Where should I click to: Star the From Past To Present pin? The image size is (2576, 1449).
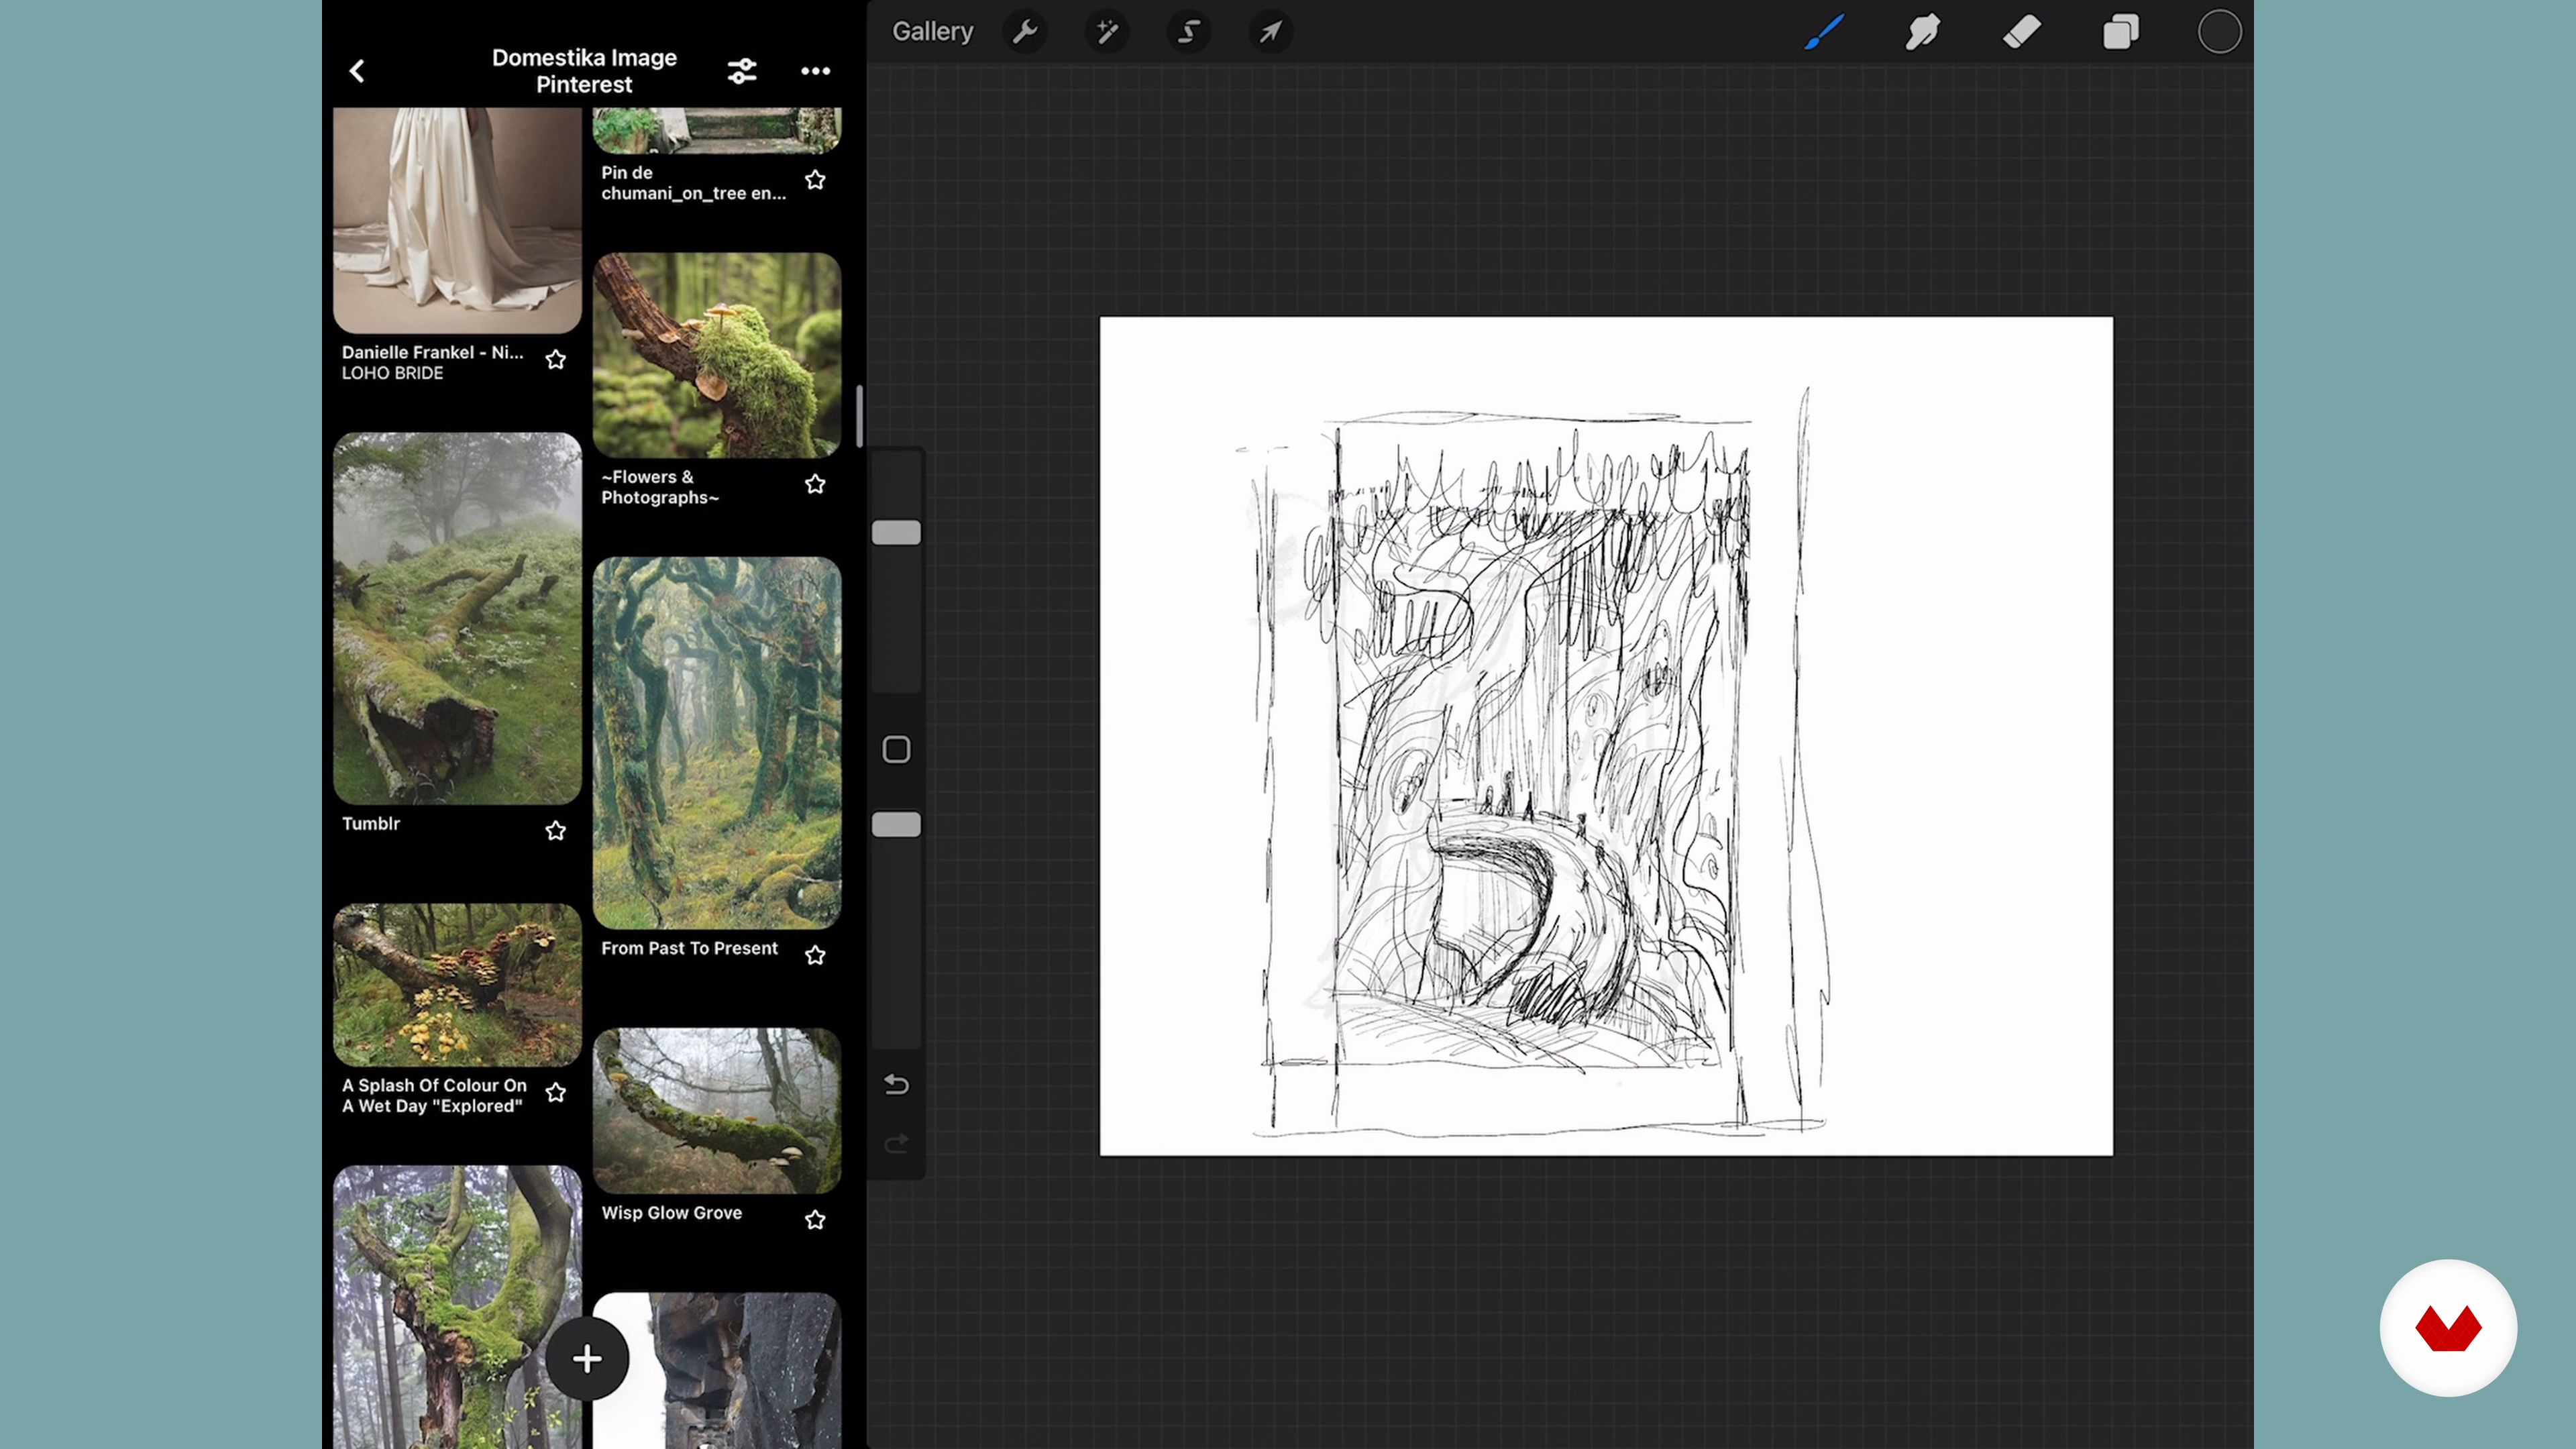(815, 956)
